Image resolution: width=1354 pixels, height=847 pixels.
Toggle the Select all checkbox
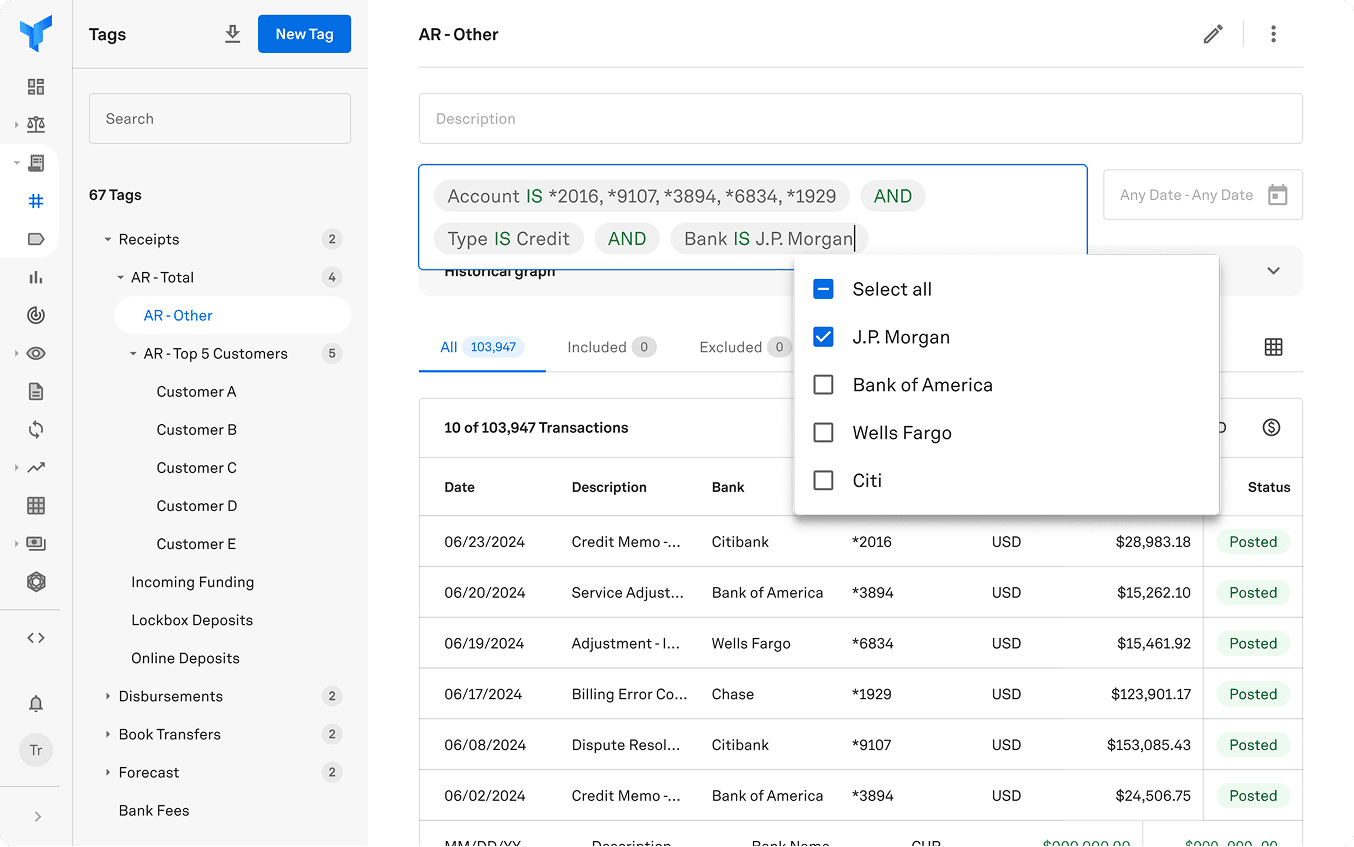[823, 289]
